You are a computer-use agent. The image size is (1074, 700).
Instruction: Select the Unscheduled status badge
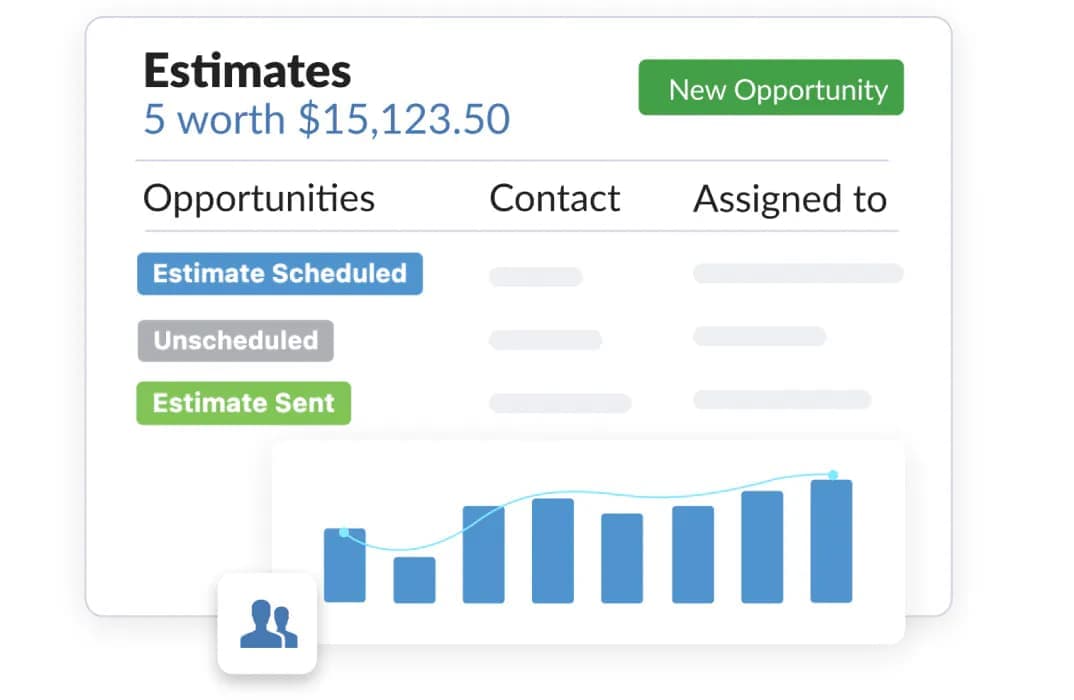click(x=235, y=340)
